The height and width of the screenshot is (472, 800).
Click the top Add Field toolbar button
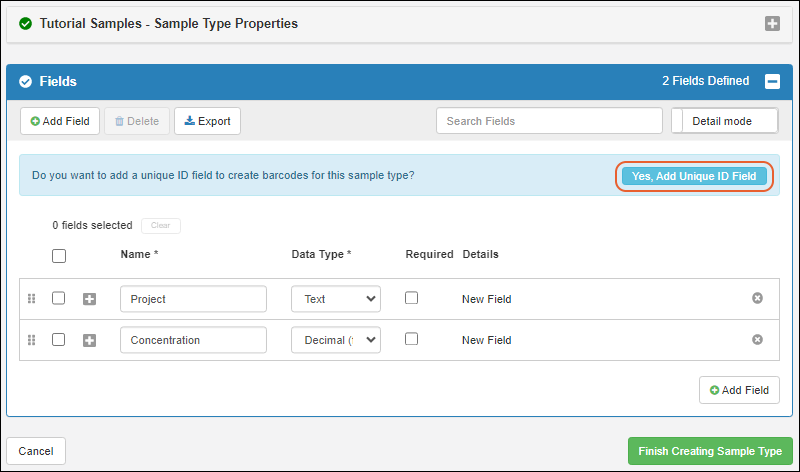60,121
